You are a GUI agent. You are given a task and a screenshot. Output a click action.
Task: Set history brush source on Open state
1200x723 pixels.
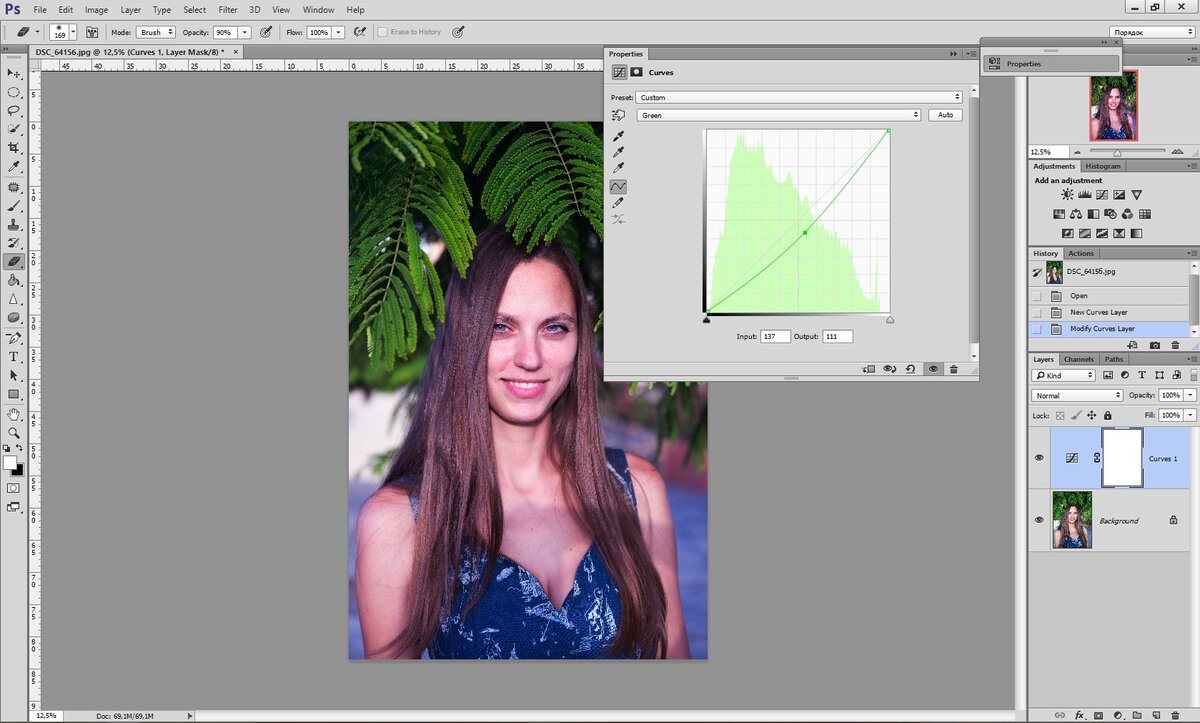(1037, 296)
